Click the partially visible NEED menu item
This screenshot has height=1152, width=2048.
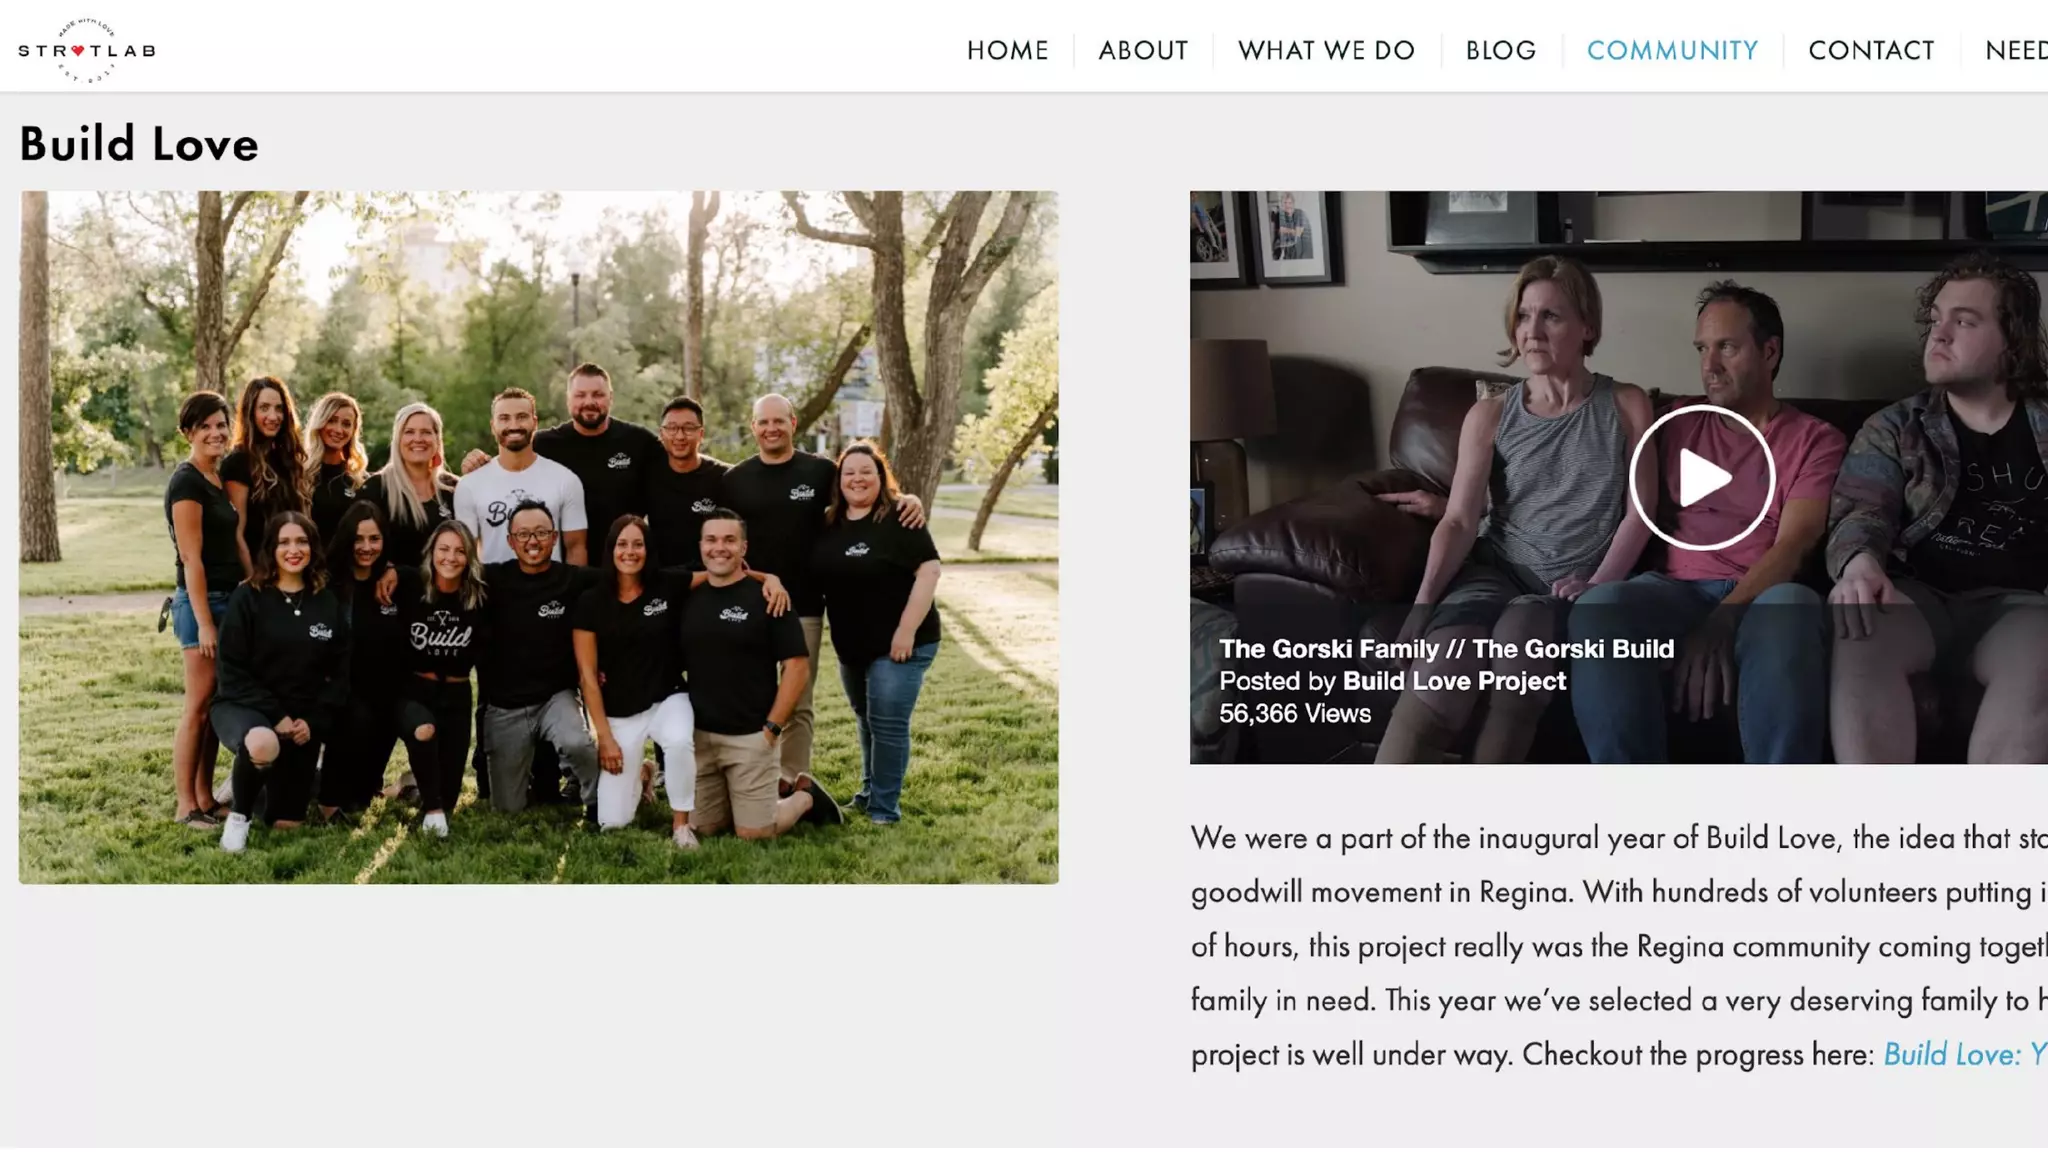click(2016, 50)
